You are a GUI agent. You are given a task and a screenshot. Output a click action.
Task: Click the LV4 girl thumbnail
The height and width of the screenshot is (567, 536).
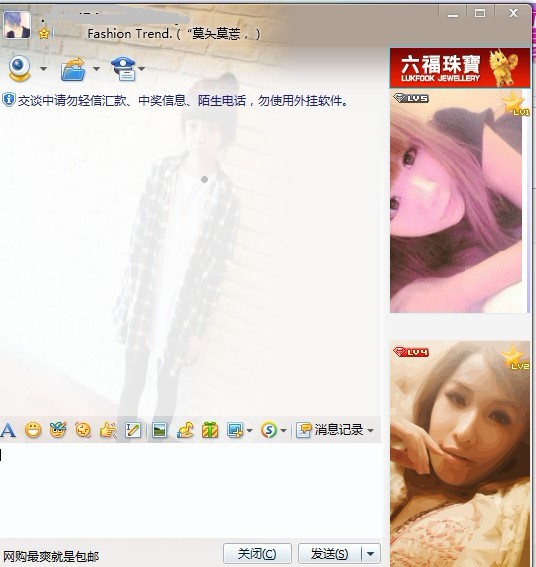(x=460, y=454)
